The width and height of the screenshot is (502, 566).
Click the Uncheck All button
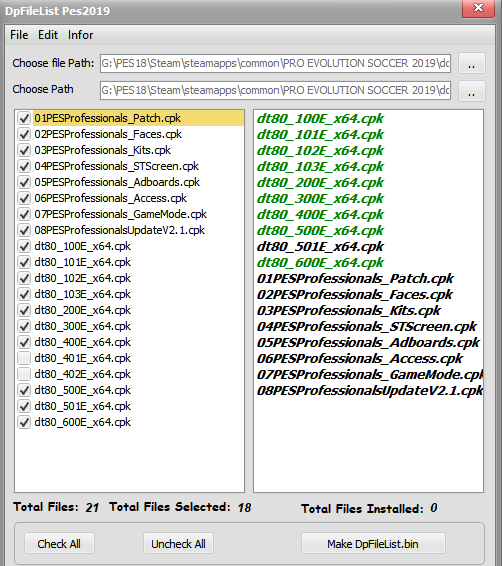178,543
